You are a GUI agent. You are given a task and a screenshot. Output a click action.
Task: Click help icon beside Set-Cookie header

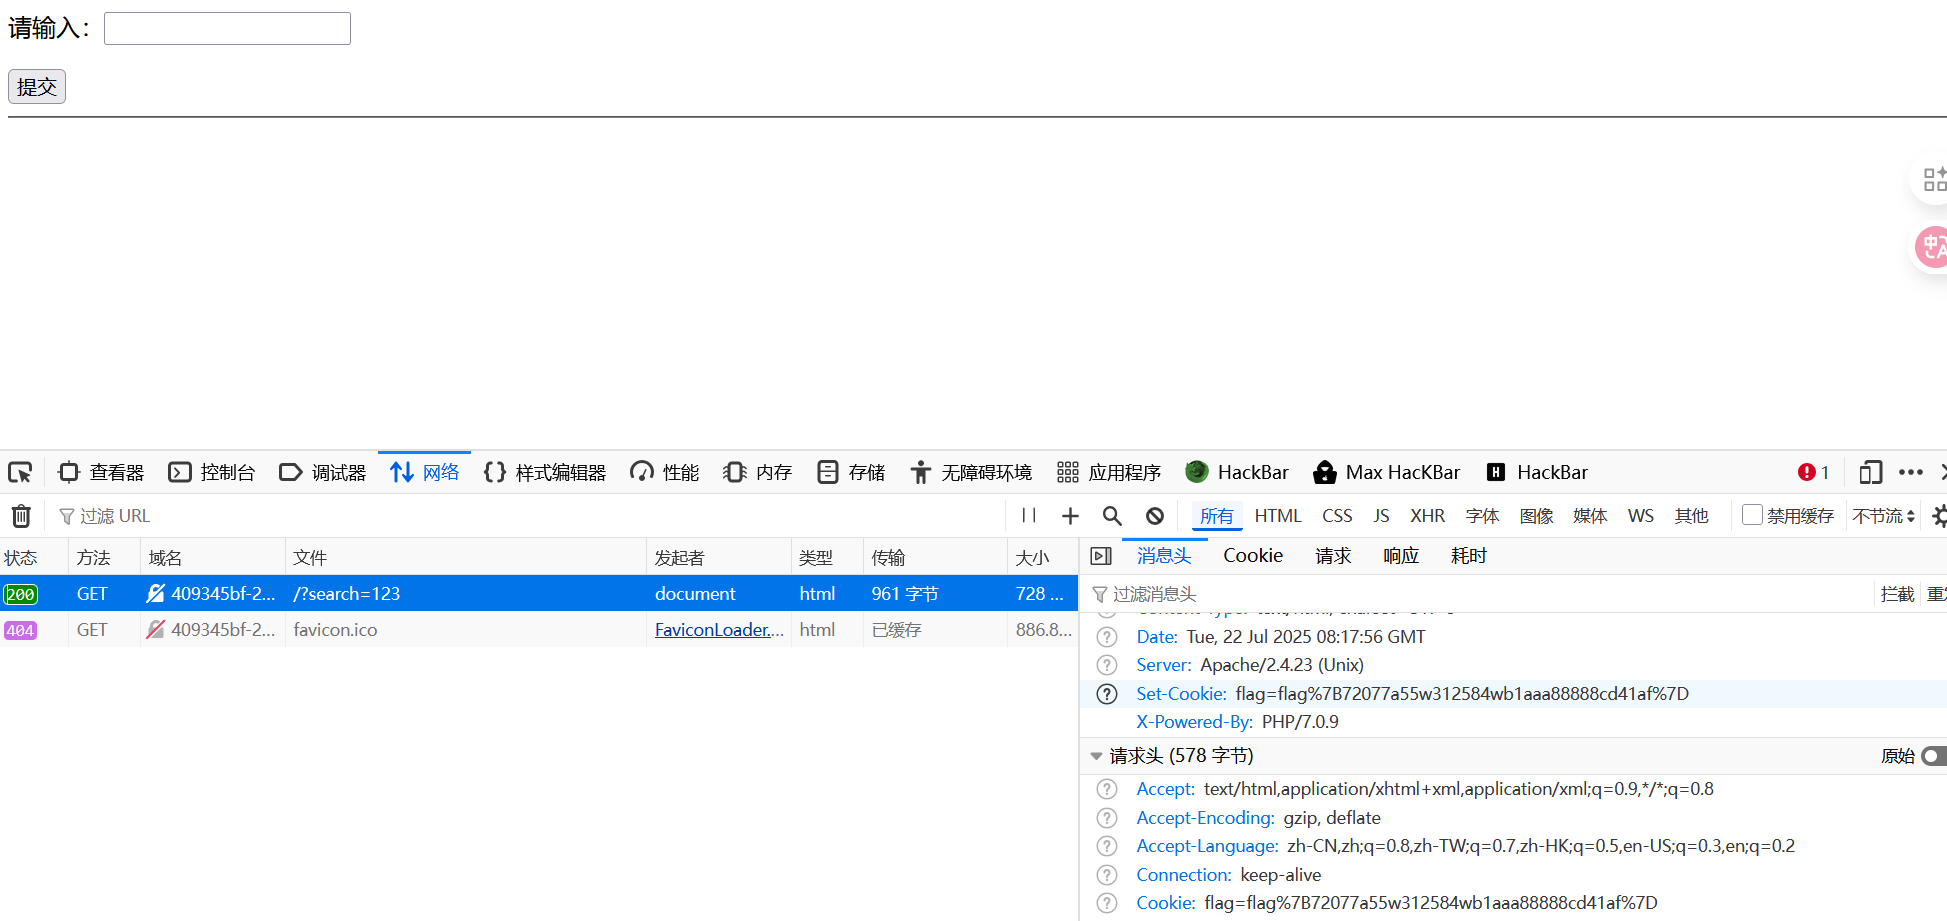point(1107,694)
